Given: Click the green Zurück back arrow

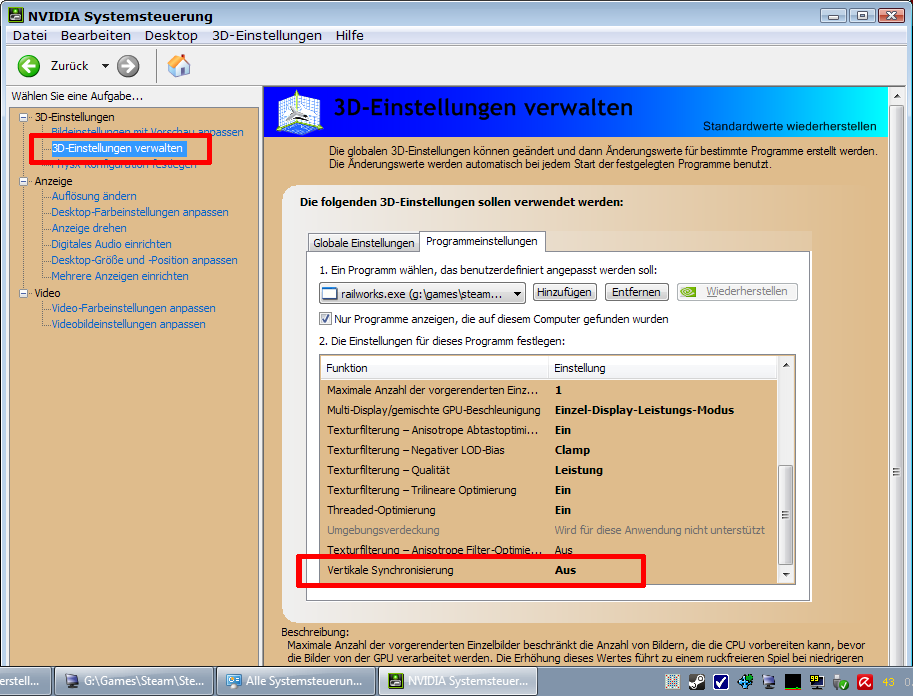Looking at the screenshot, I should [29, 66].
